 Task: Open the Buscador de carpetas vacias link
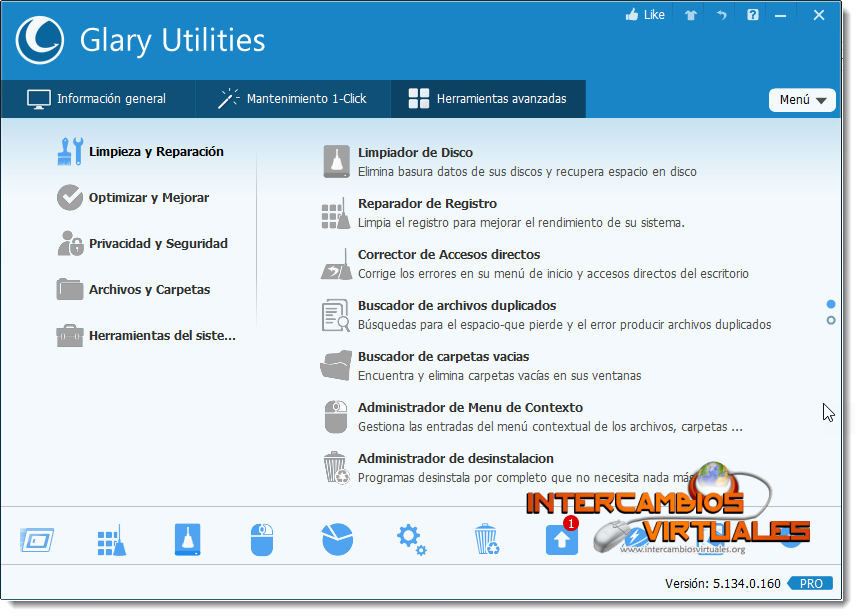(443, 357)
